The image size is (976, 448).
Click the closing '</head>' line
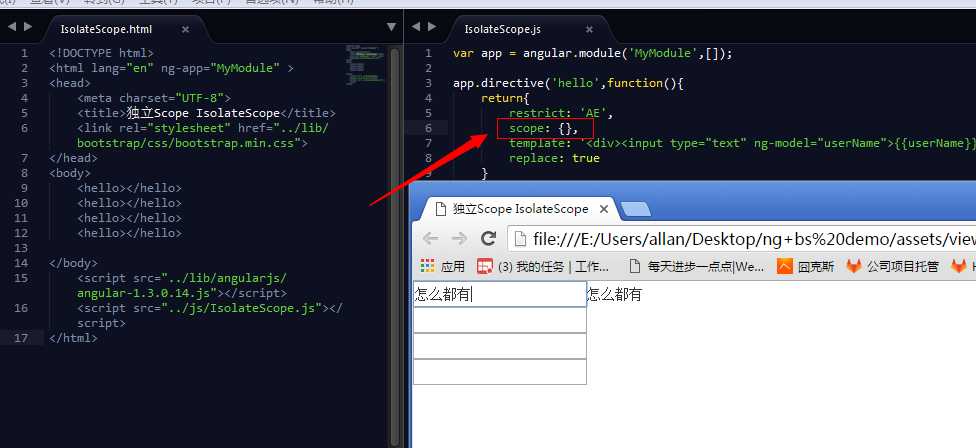(x=73, y=157)
